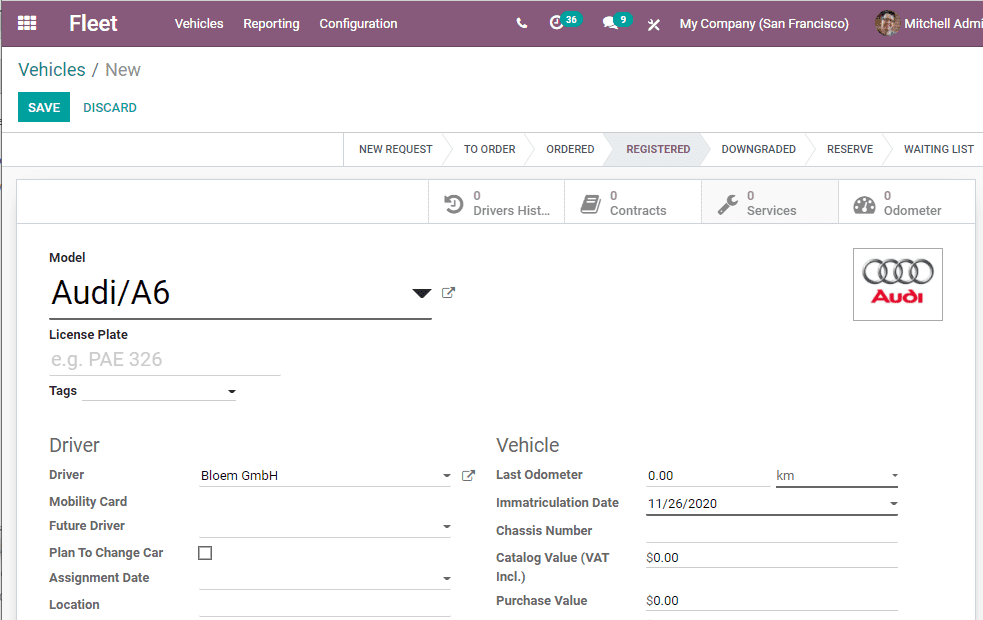Click the Purchase Value amount field
The width and height of the screenshot is (983, 620).
[x=772, y=601]
